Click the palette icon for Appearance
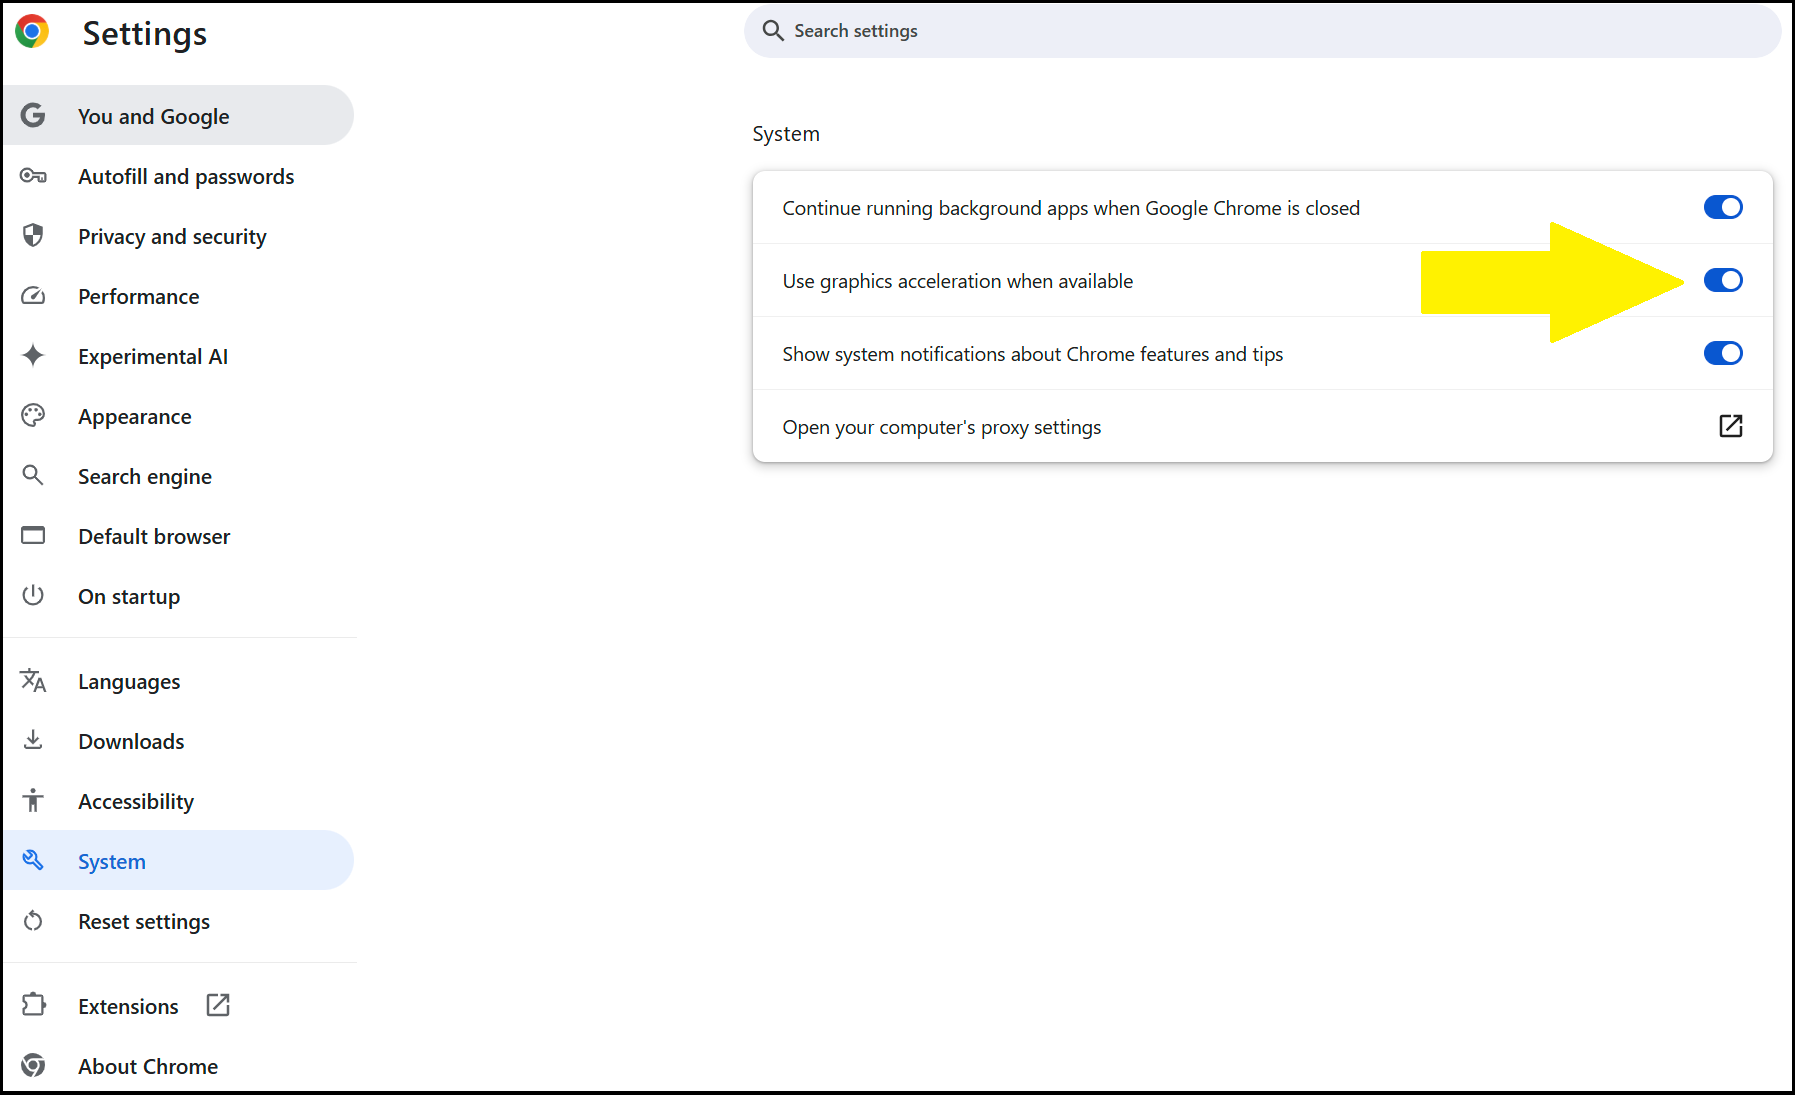This screenshot has width=1795, height=1095. 33,416
